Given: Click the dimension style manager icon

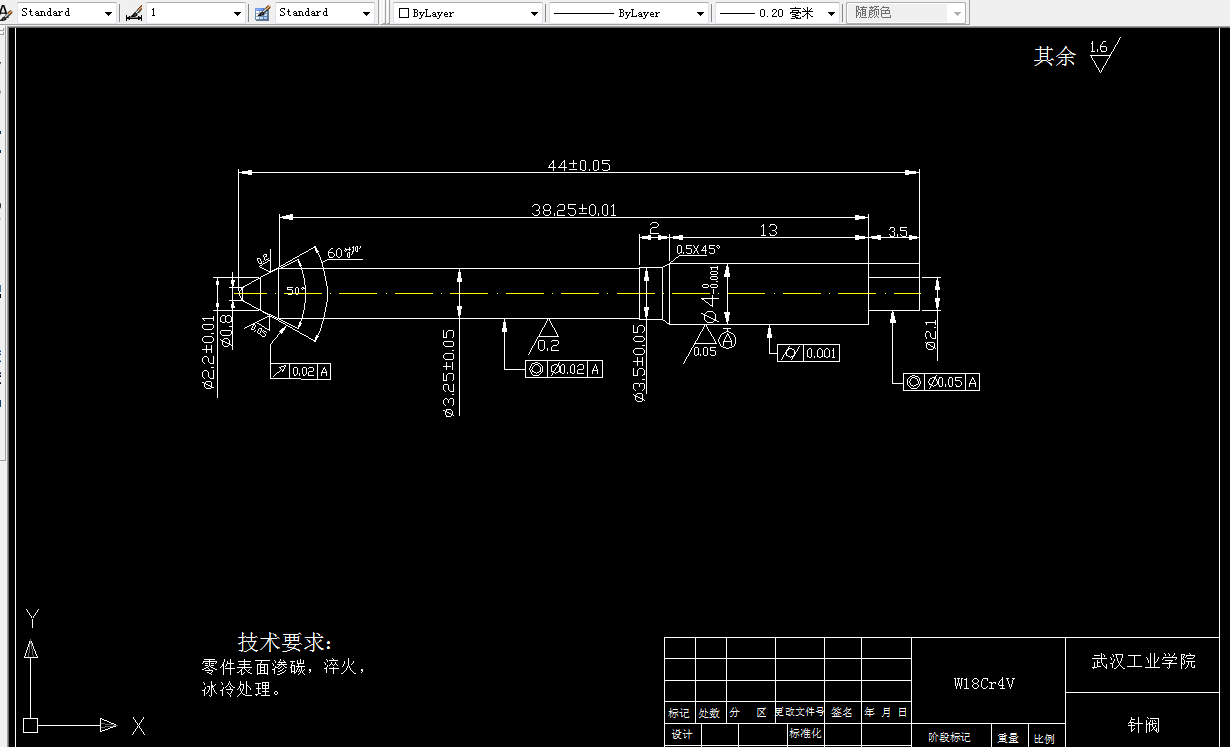Looking at the screenshot, I should 133,13.
